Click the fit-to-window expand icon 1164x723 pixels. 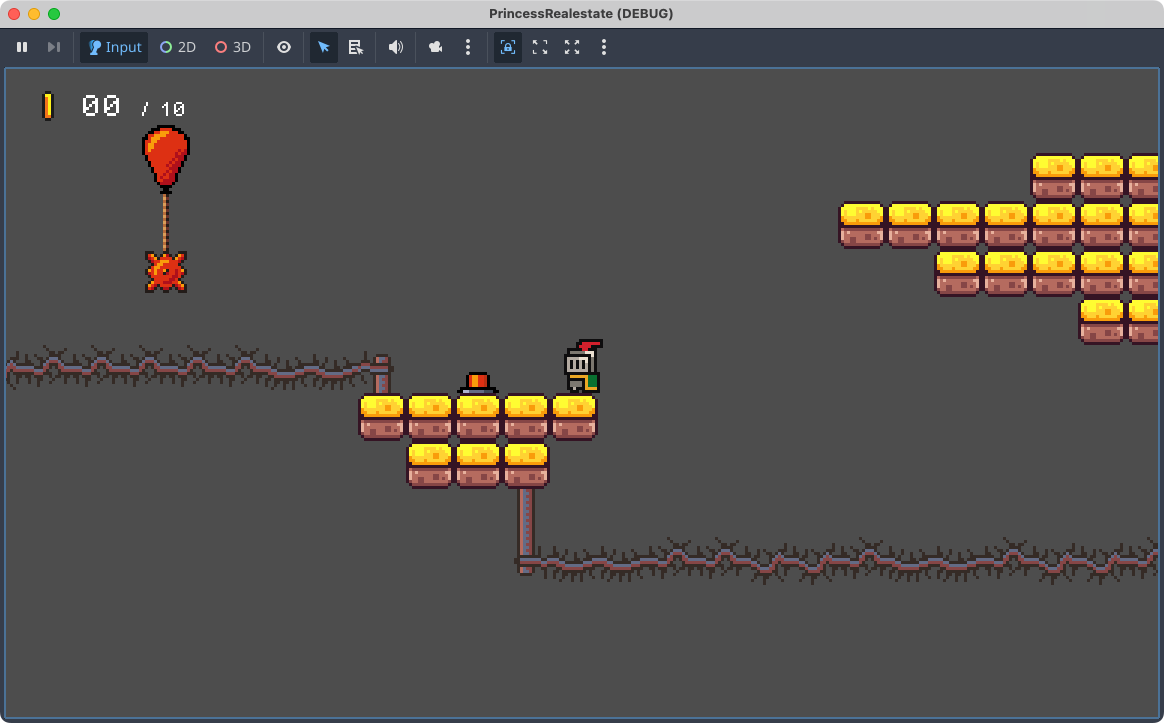(540, 47)
